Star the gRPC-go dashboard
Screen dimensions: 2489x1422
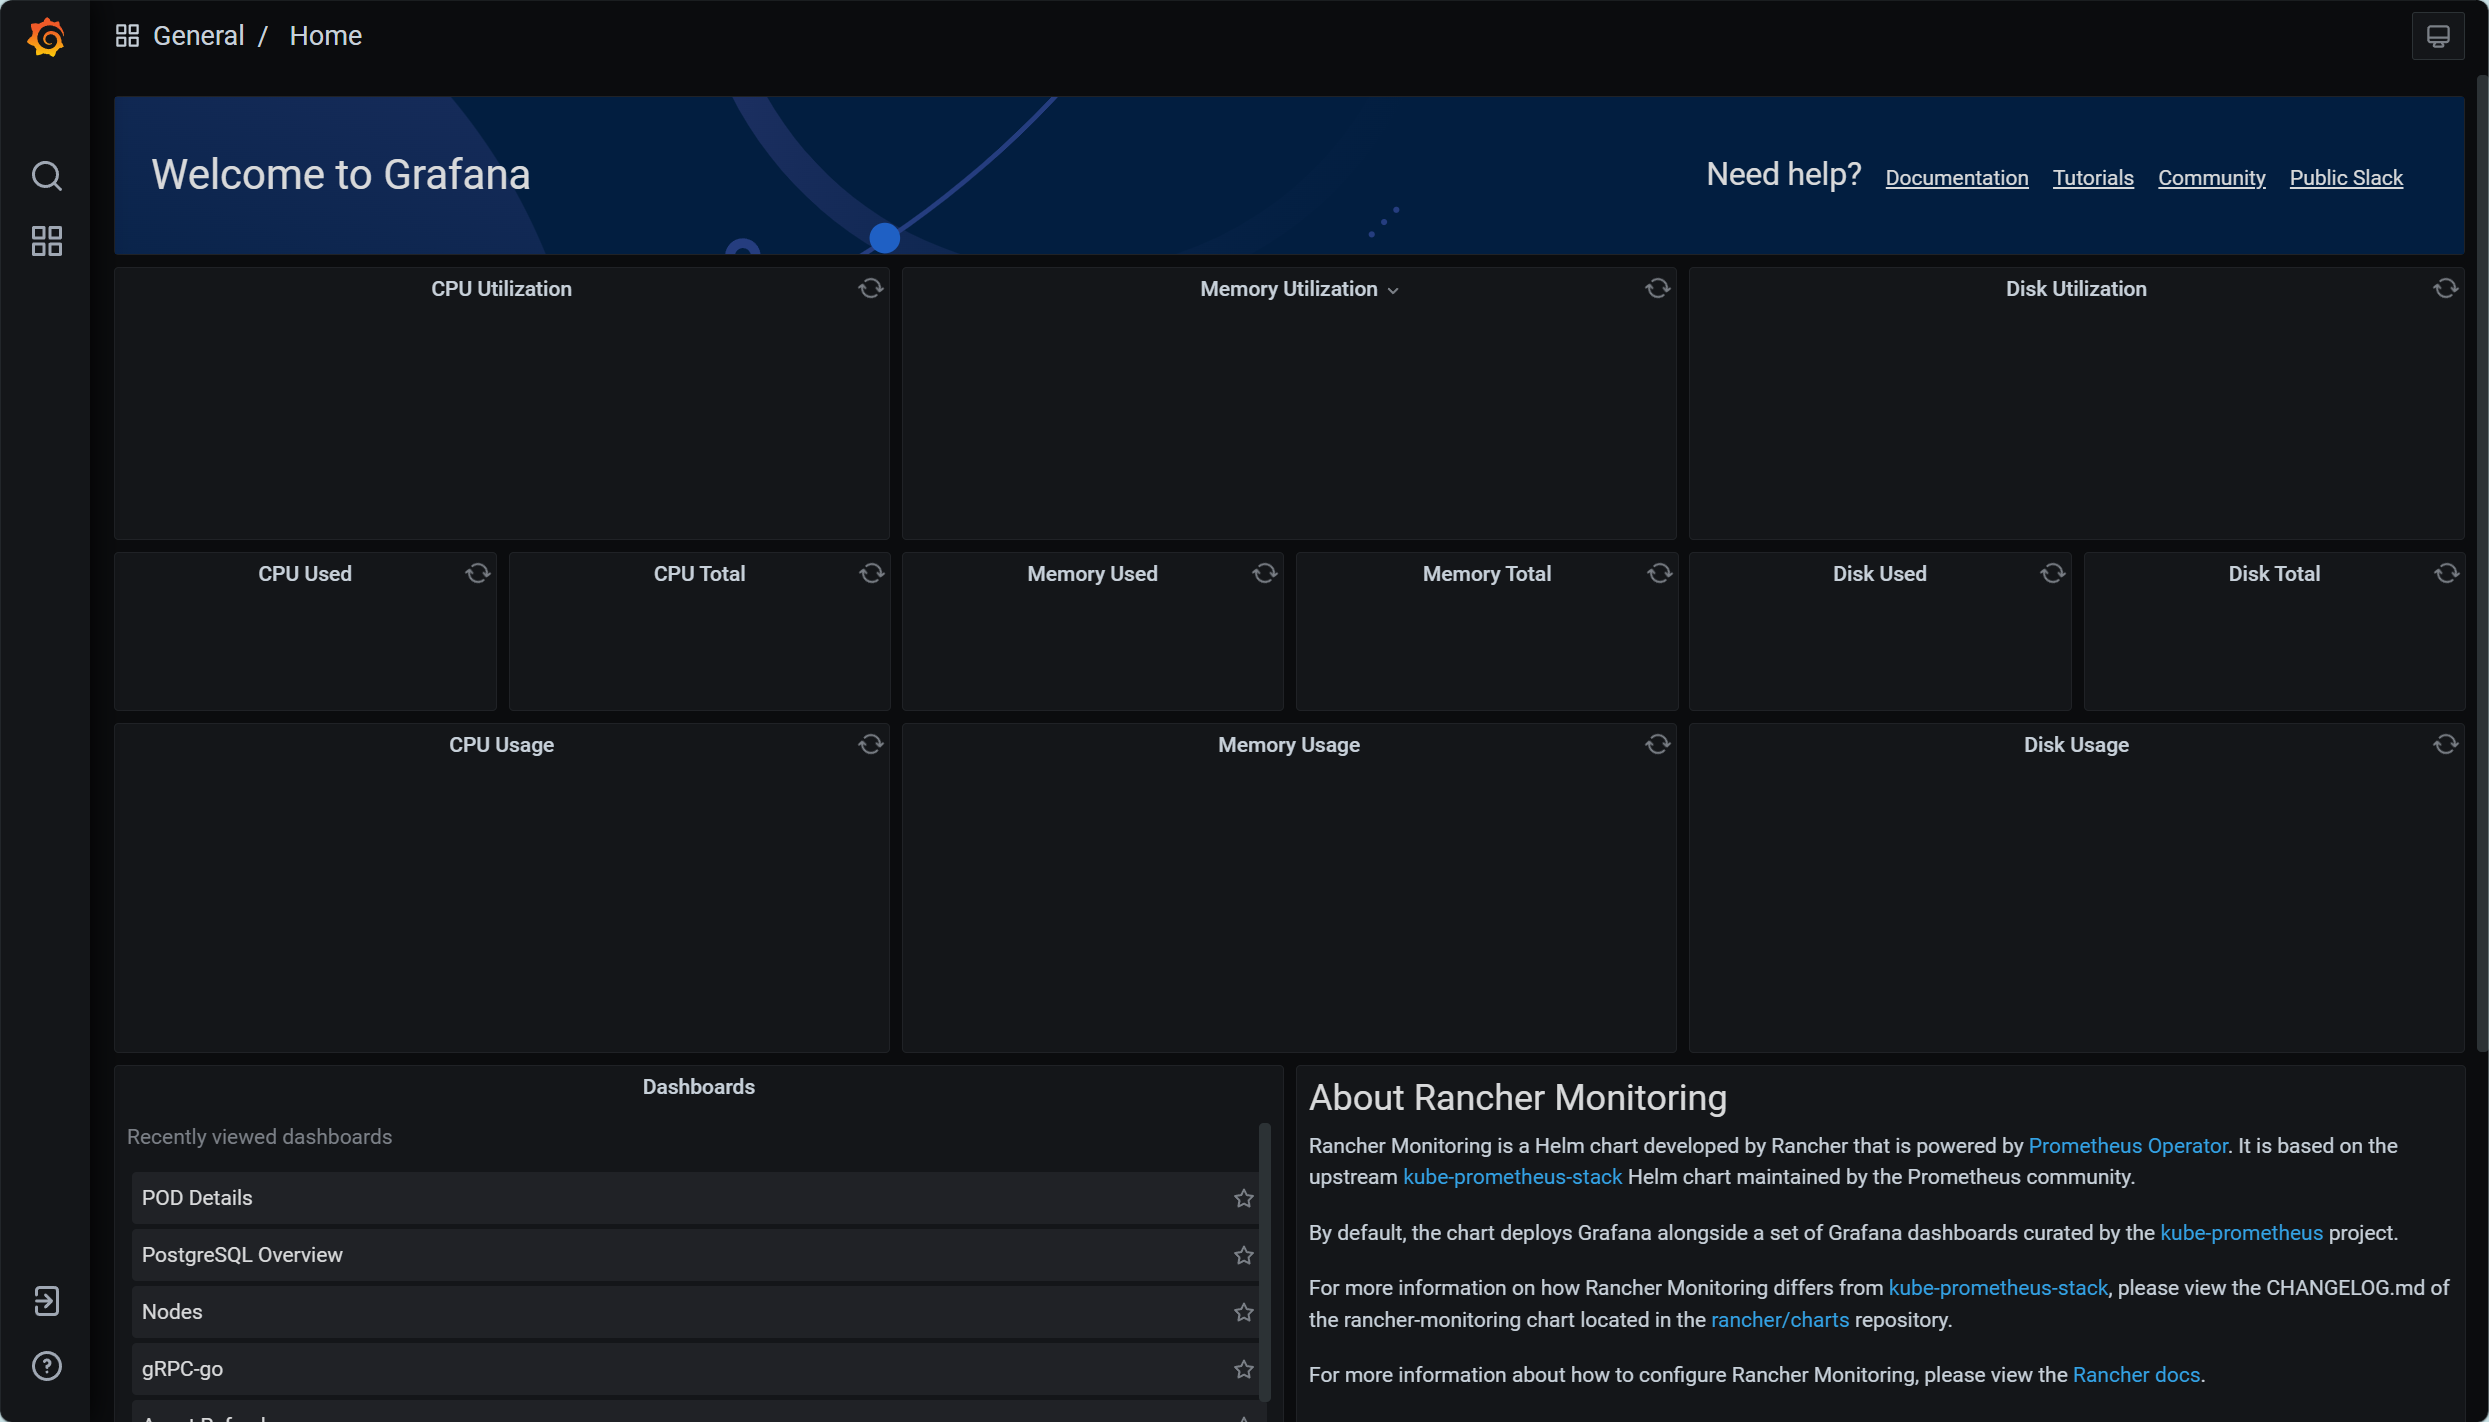tap(1243, 1369)
